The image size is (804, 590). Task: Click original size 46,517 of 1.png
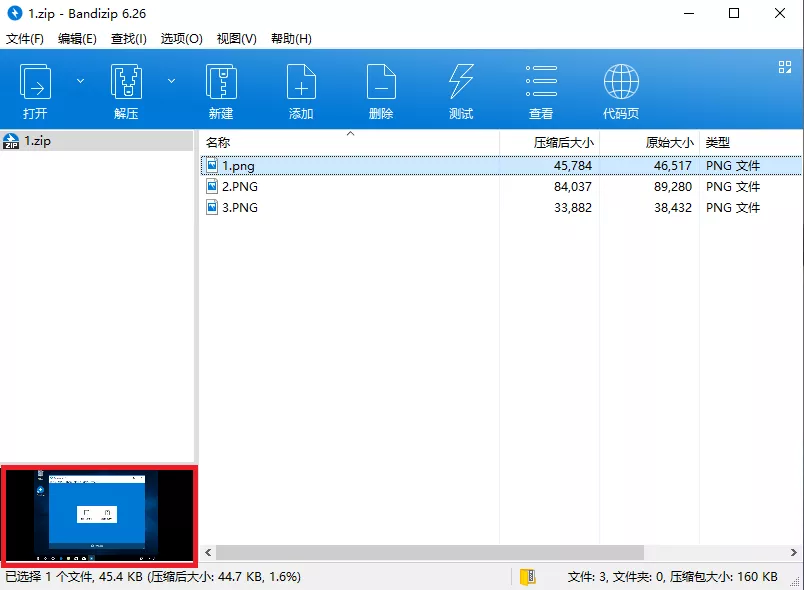(x=673, y=166)
